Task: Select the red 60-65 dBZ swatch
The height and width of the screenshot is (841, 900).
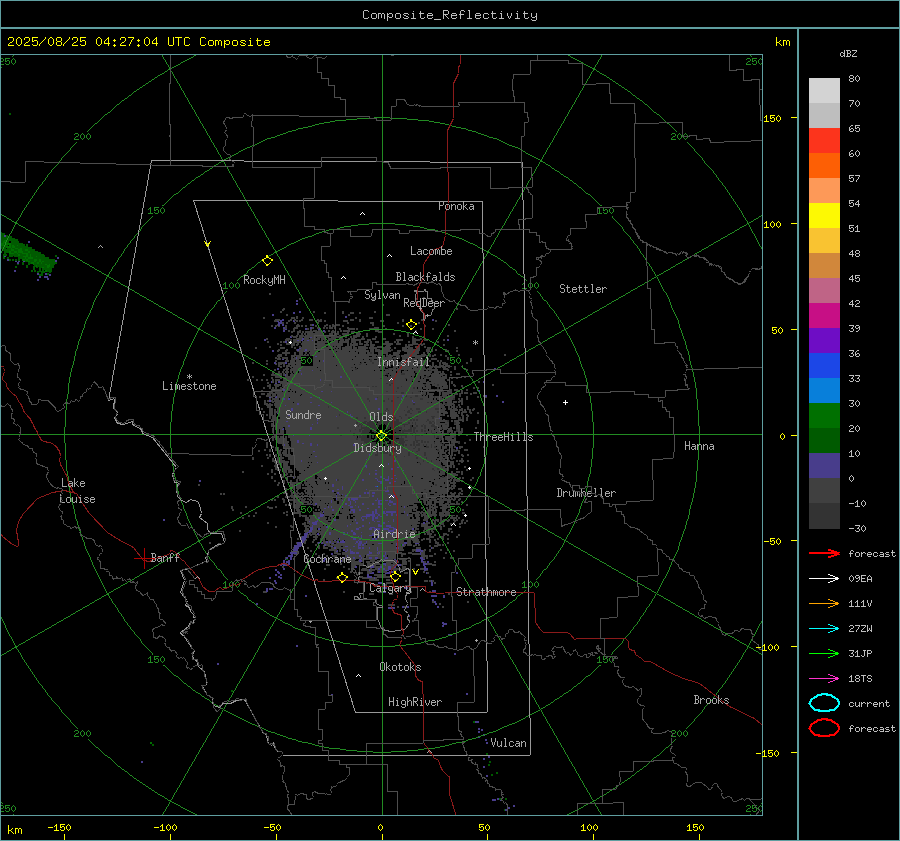Action: 824,141
